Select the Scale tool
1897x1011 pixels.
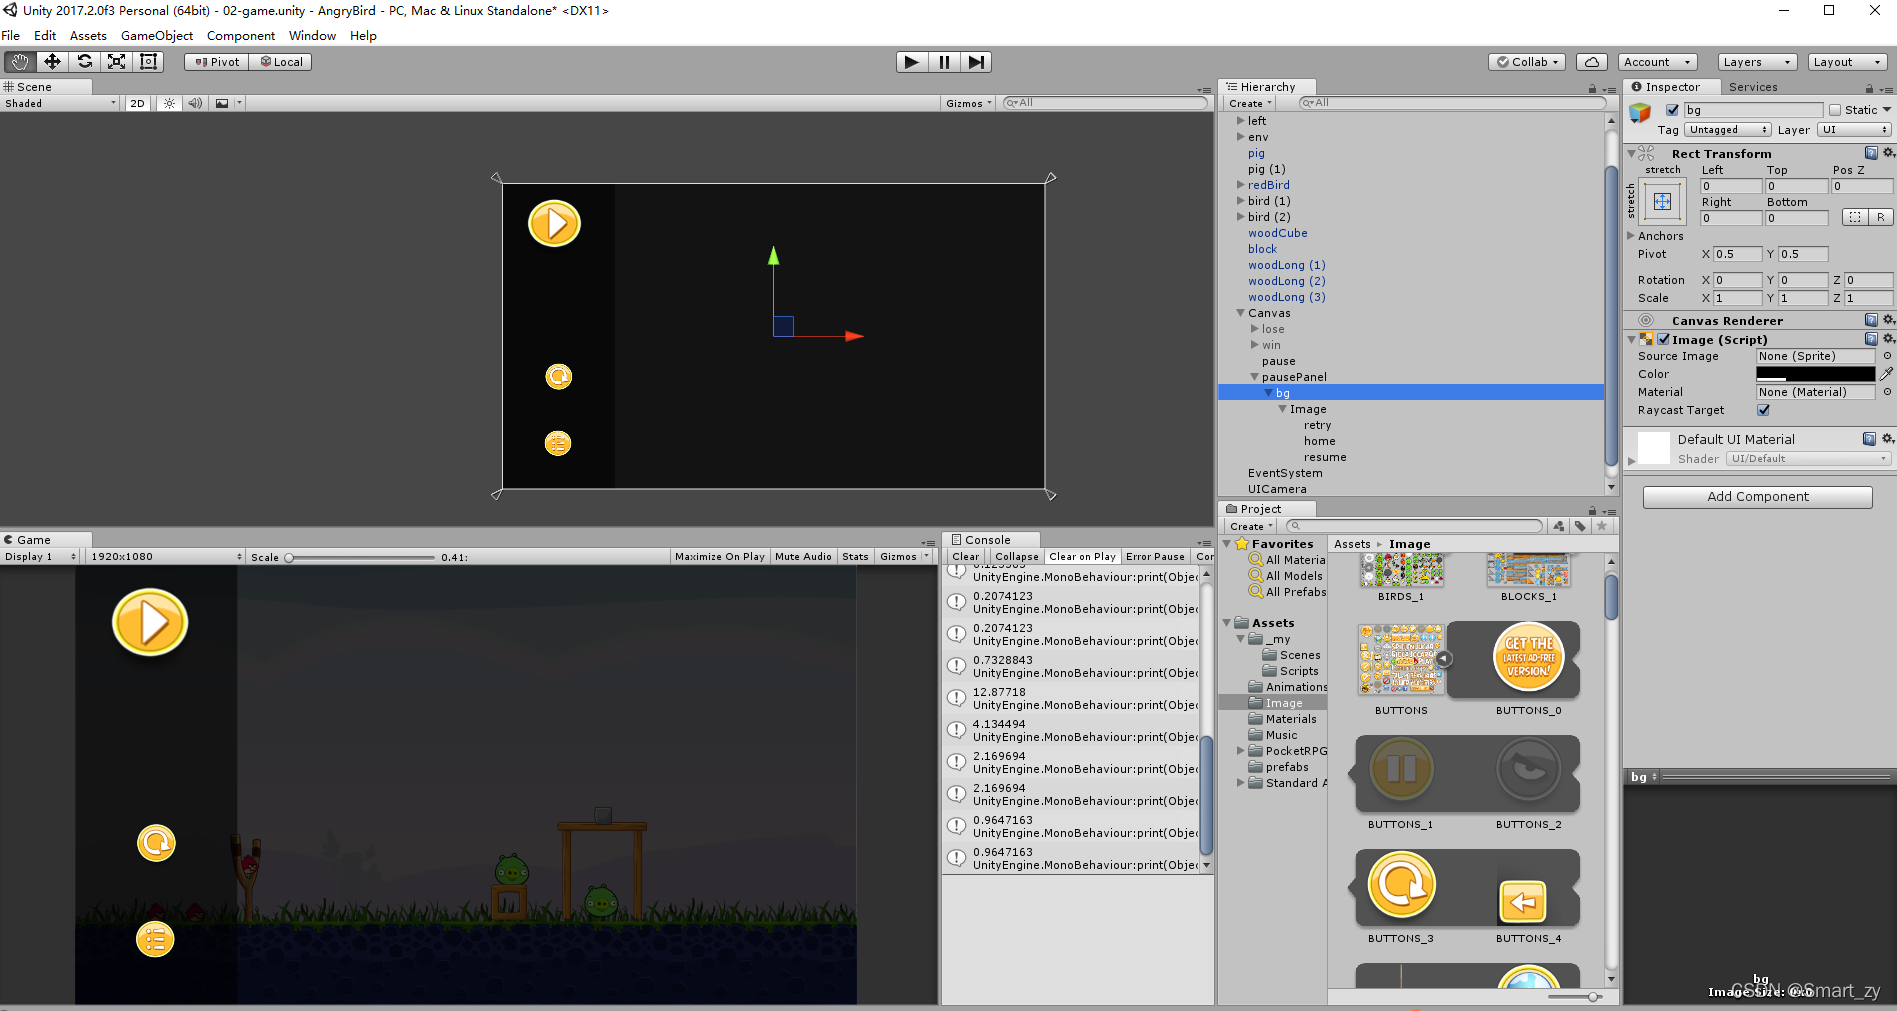pos(116,62)
